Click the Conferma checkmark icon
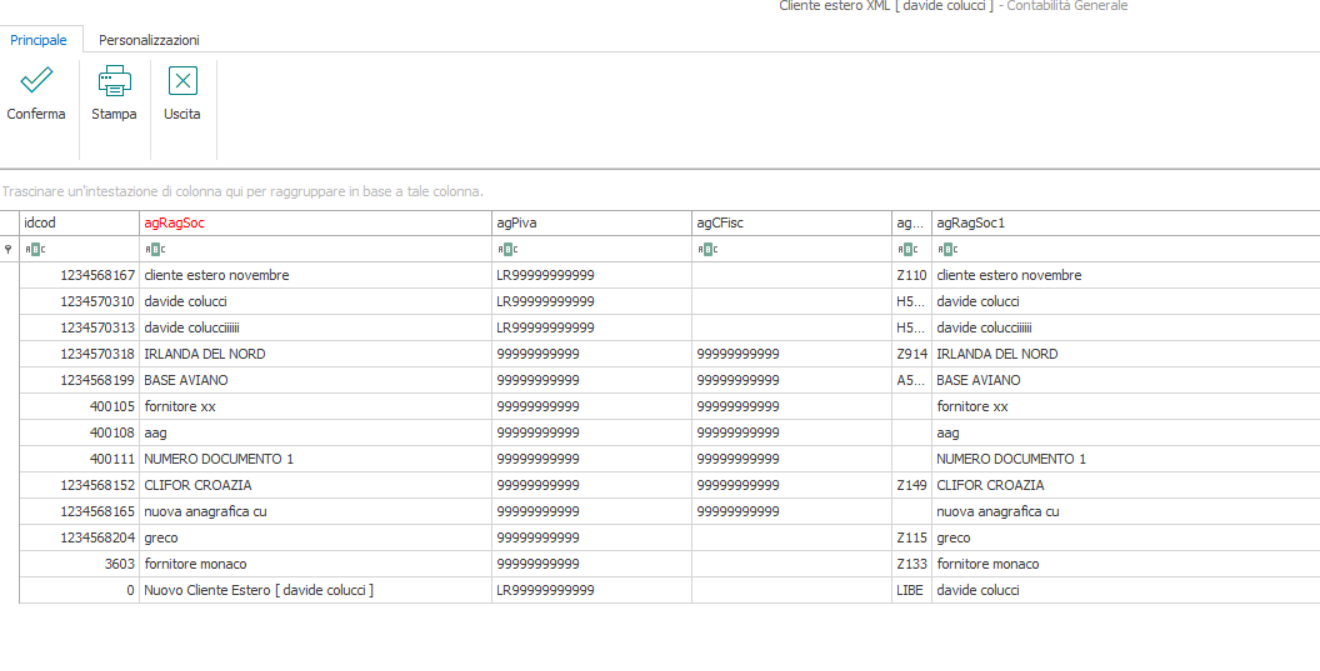Image resolution: width=1320 pixels, height=671 pixels. tap(37, 81)
